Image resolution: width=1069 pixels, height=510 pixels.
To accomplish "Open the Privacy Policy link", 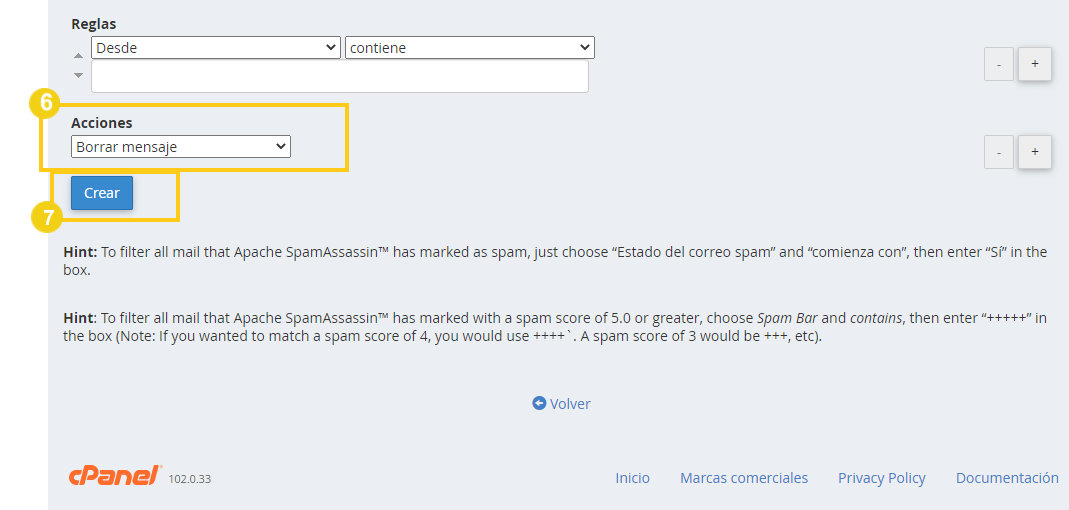I will [882, 478].
